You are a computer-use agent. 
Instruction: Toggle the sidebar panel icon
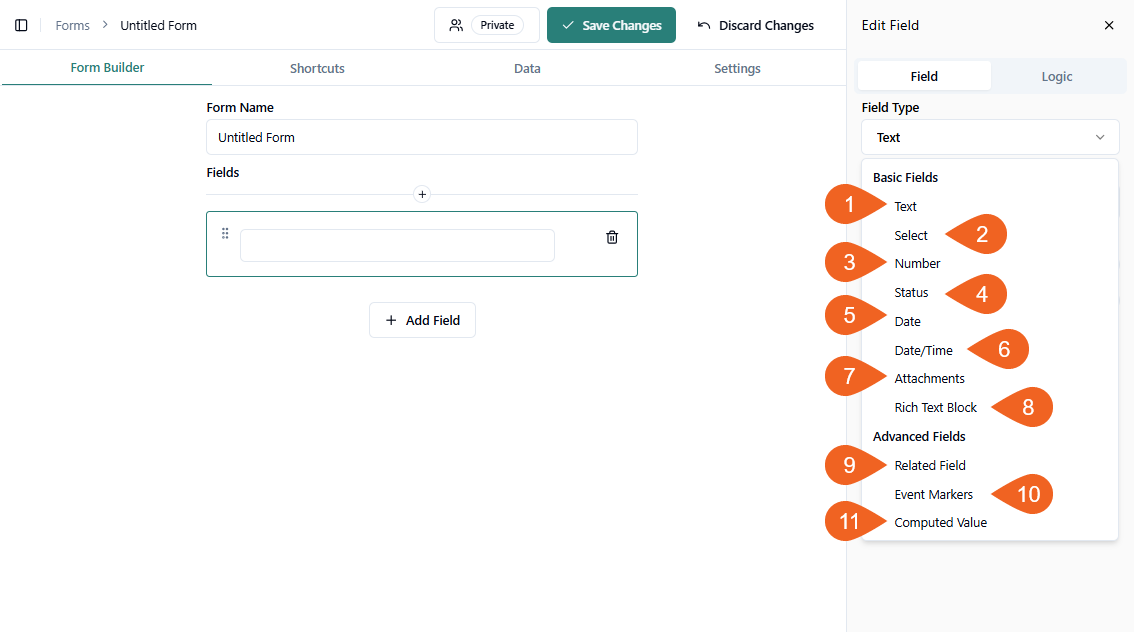[21, 25]
